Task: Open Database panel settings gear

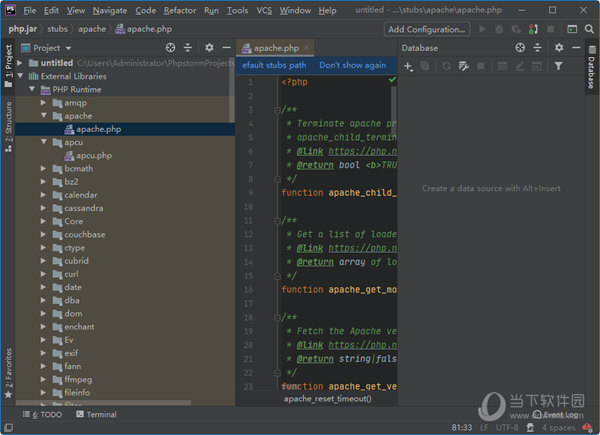Action: pyautogui.click(x=559, y=47)
